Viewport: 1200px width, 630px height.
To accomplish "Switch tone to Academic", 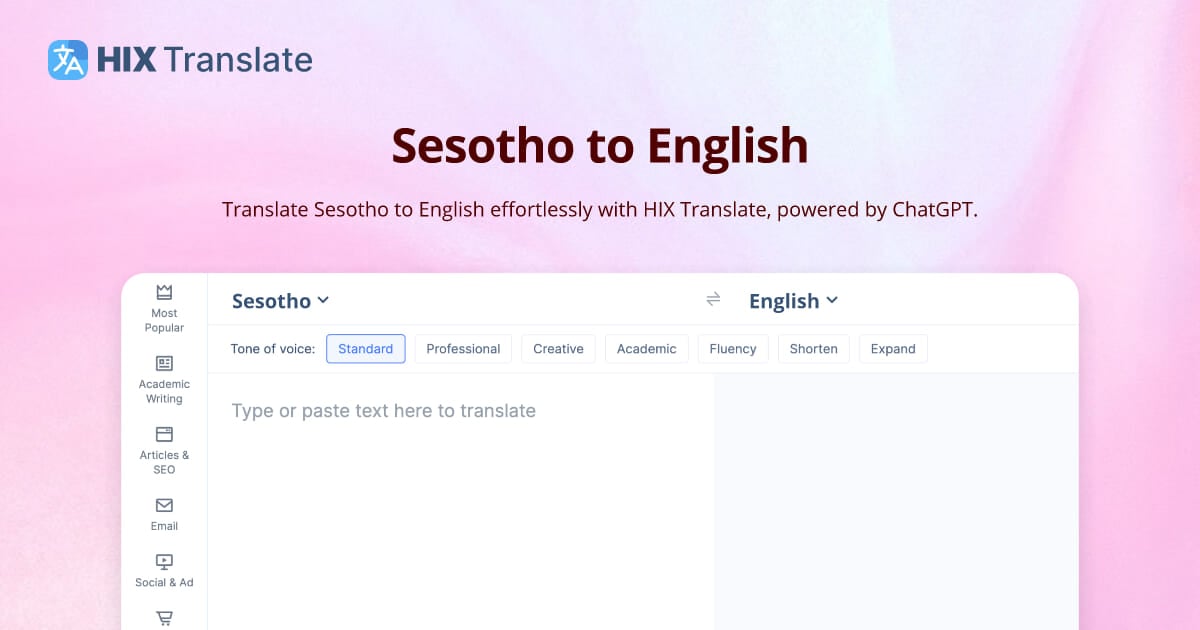I will (x=646, y=348).
